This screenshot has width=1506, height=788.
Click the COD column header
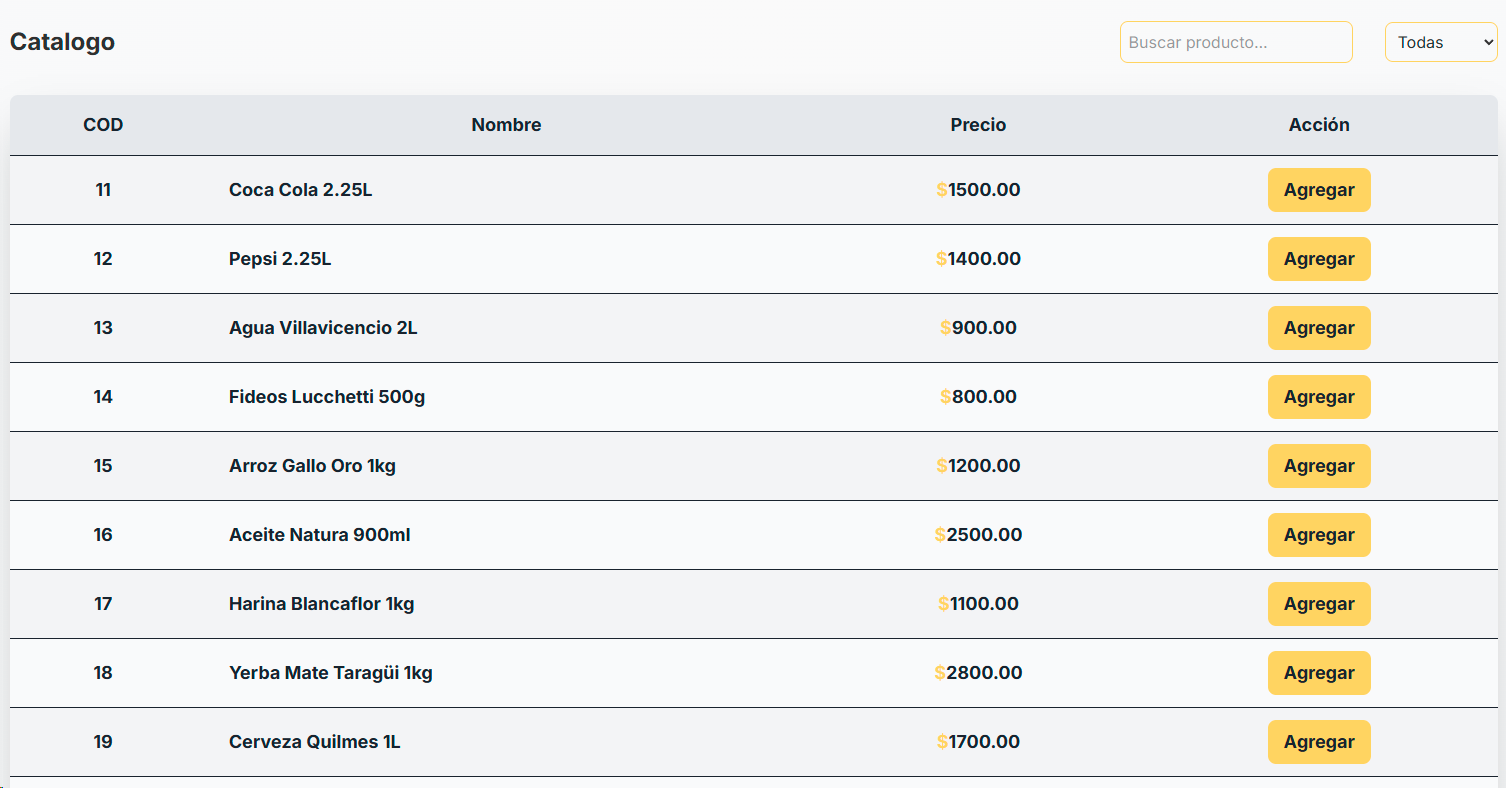pos(103,125)
